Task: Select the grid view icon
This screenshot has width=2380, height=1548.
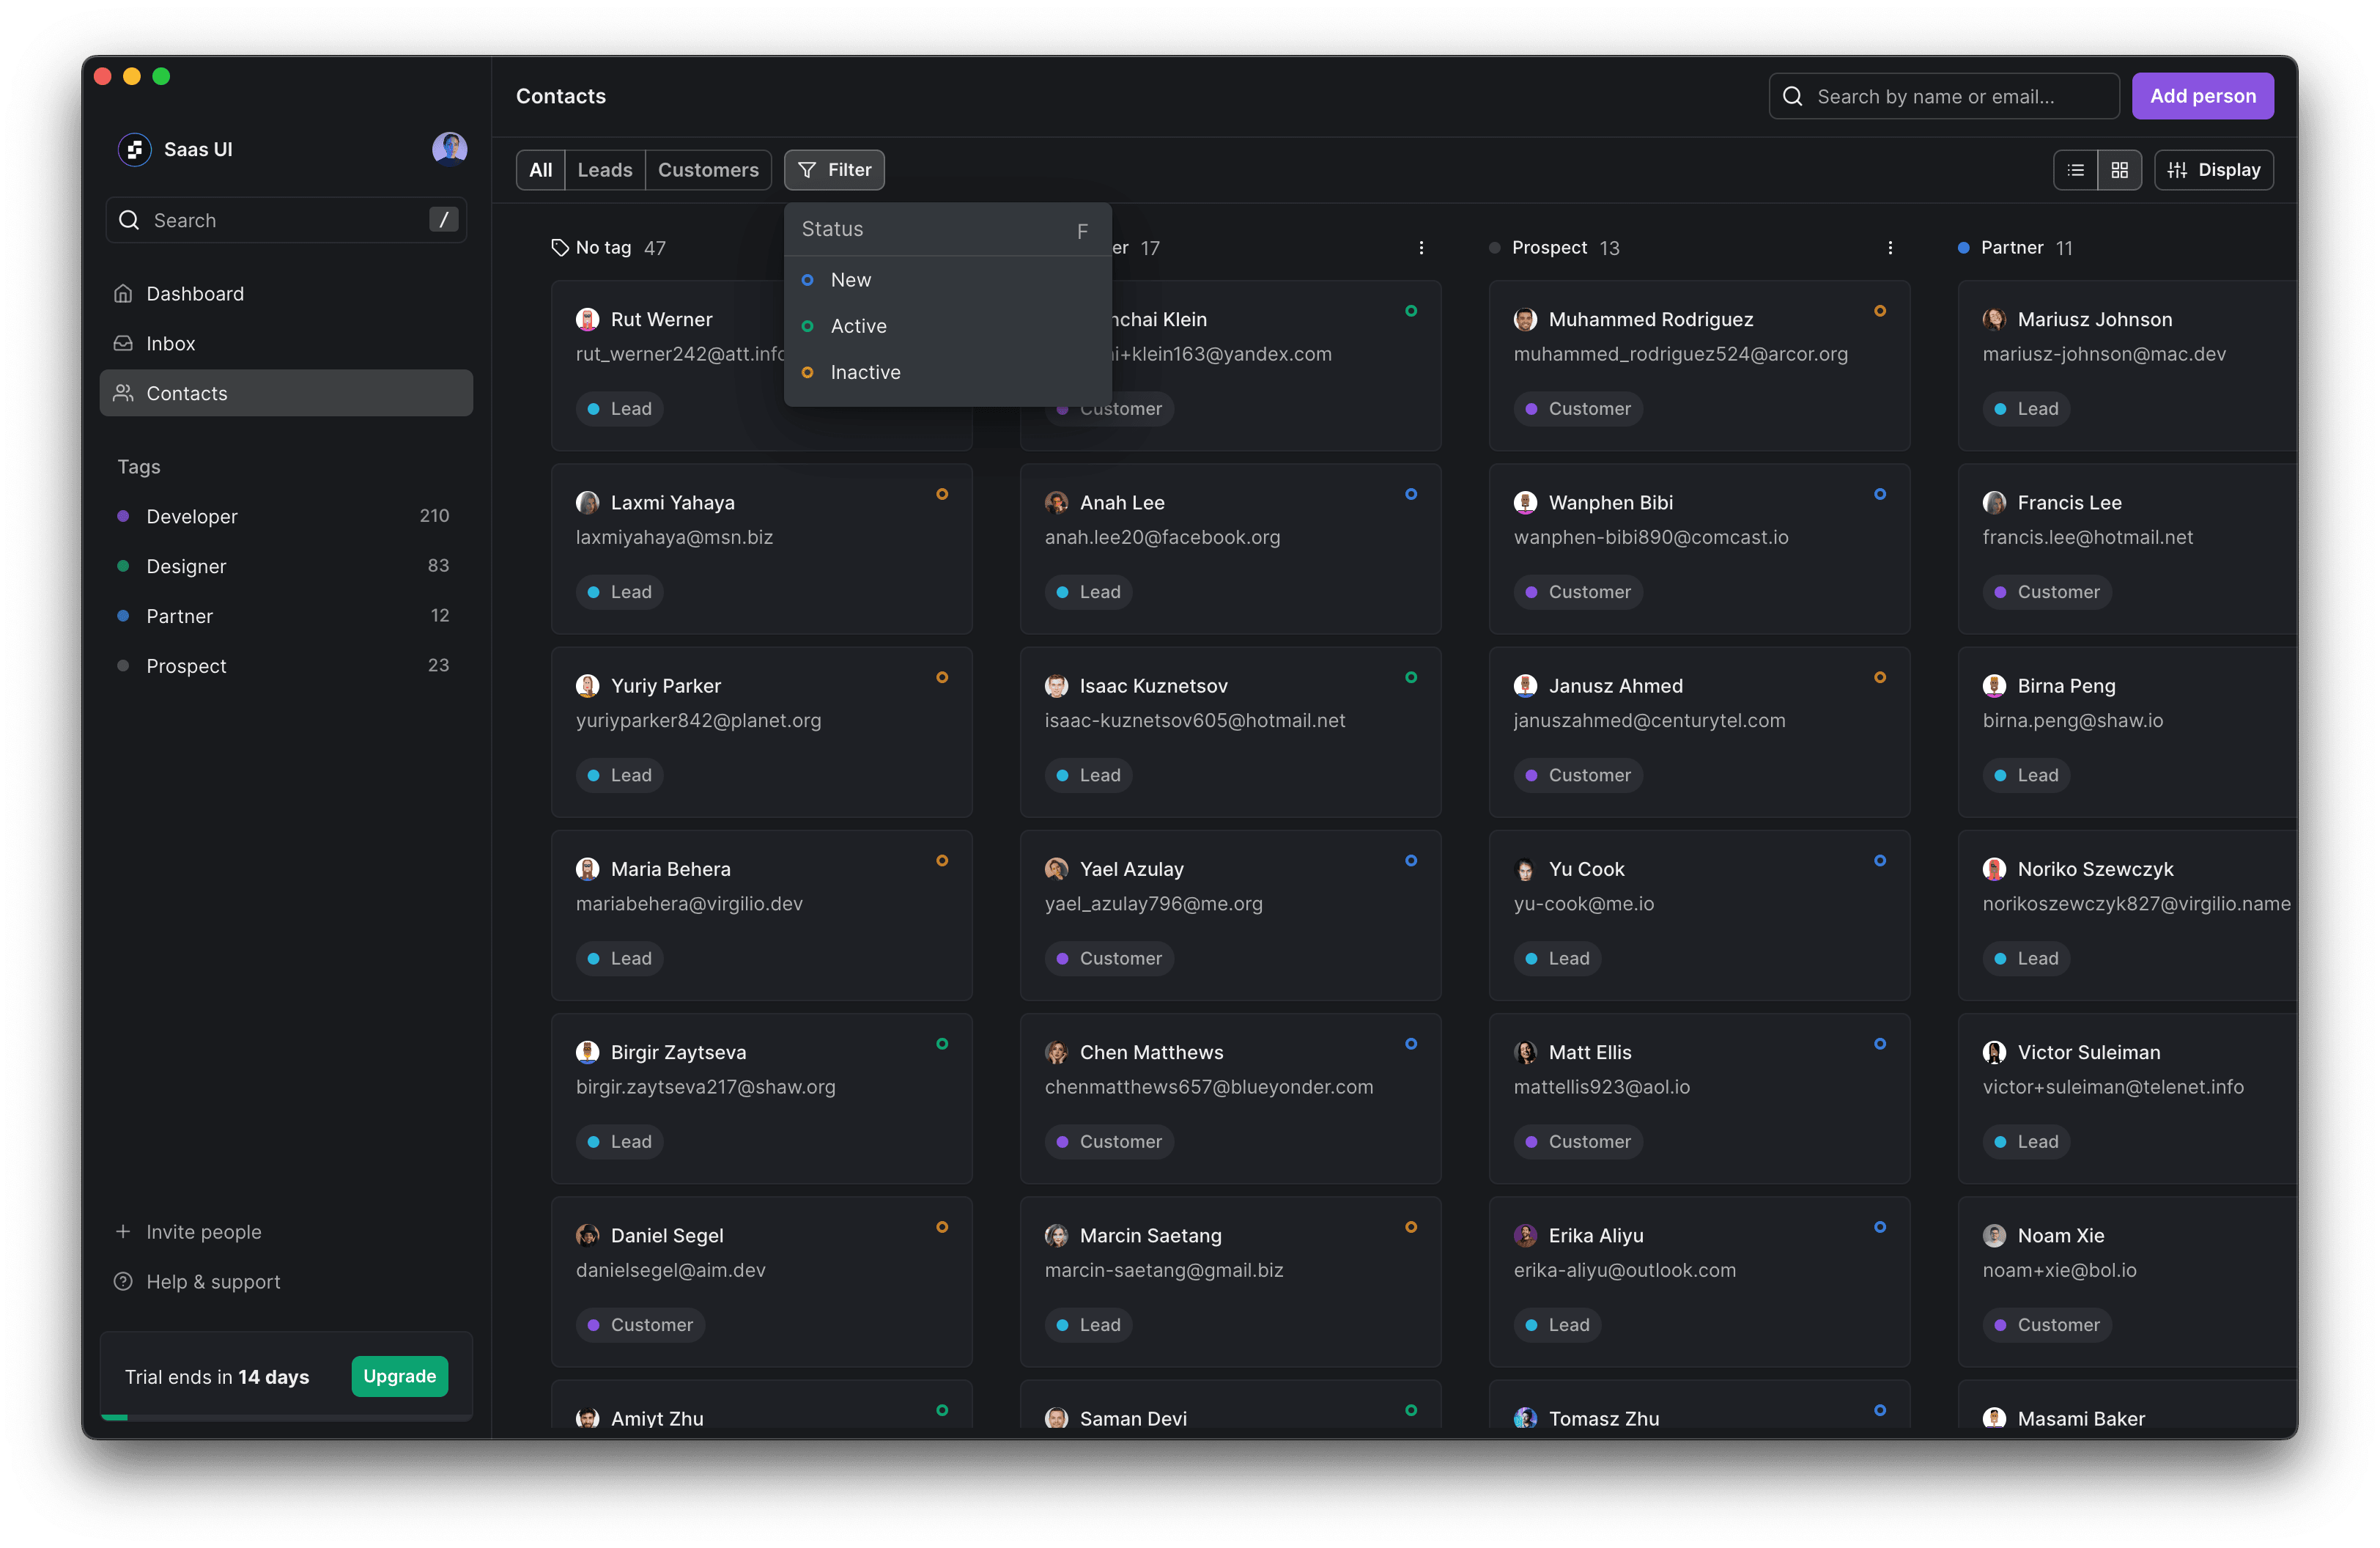Action: coord(2120,170)
